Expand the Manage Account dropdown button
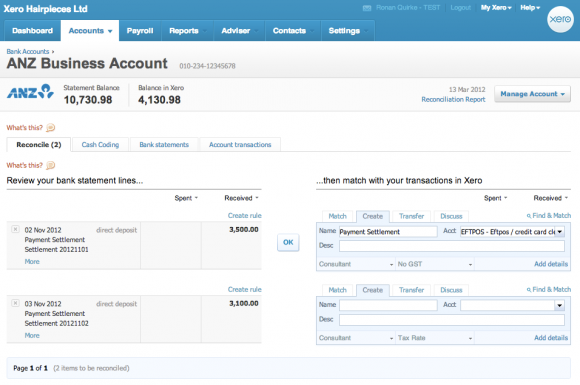 (x=532, y=94)
